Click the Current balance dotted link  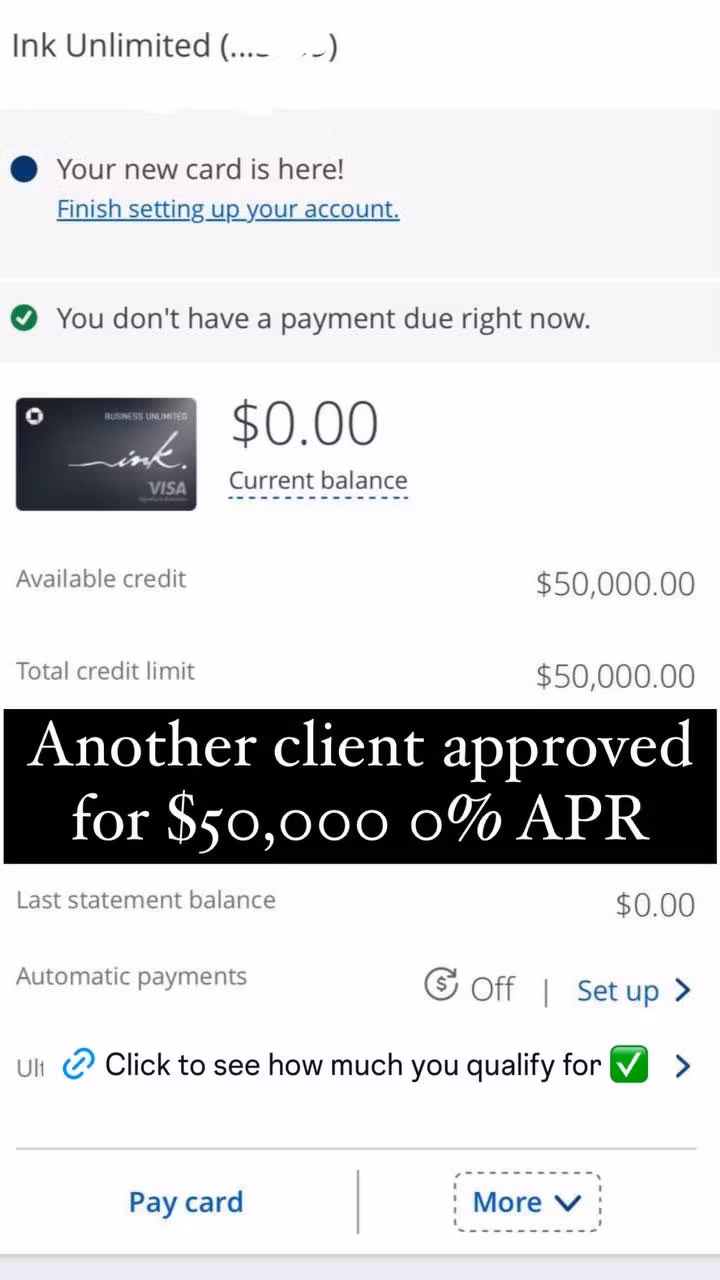pyautogui.click(x=318, y=481)
